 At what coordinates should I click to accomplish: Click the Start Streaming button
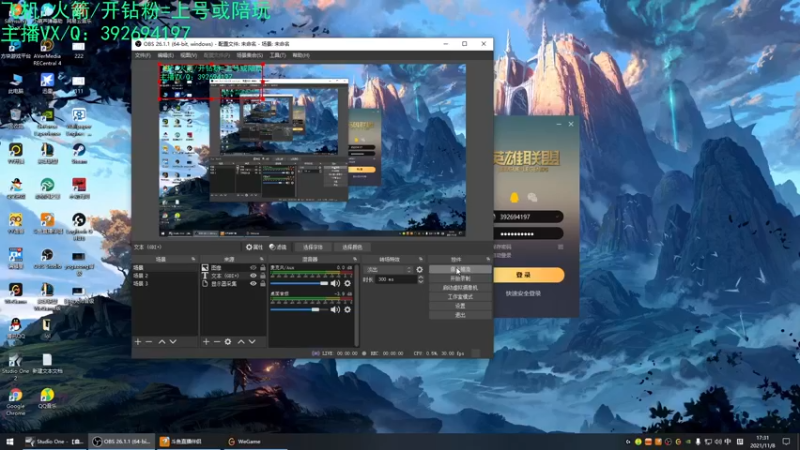click(x=460, y=269)
